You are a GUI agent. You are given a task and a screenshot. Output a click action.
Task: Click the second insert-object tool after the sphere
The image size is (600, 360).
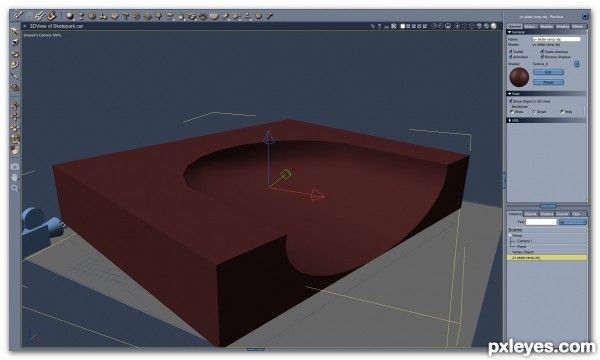(81, 16)
